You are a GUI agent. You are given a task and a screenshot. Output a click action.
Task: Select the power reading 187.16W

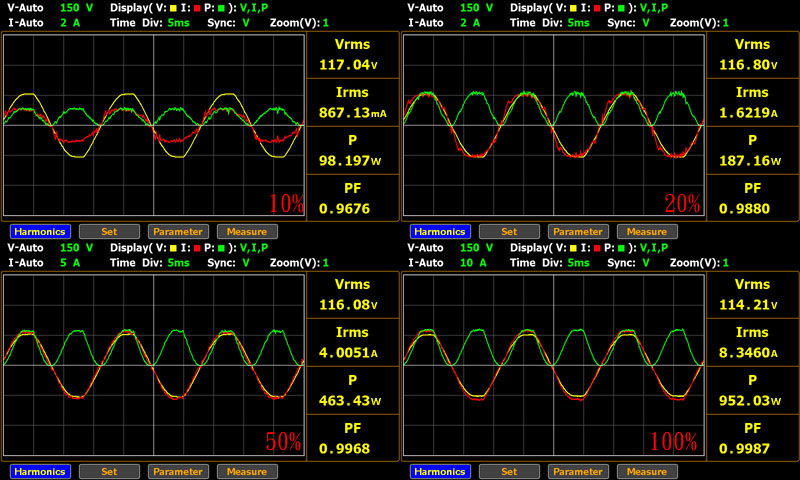tap(750, 161)
